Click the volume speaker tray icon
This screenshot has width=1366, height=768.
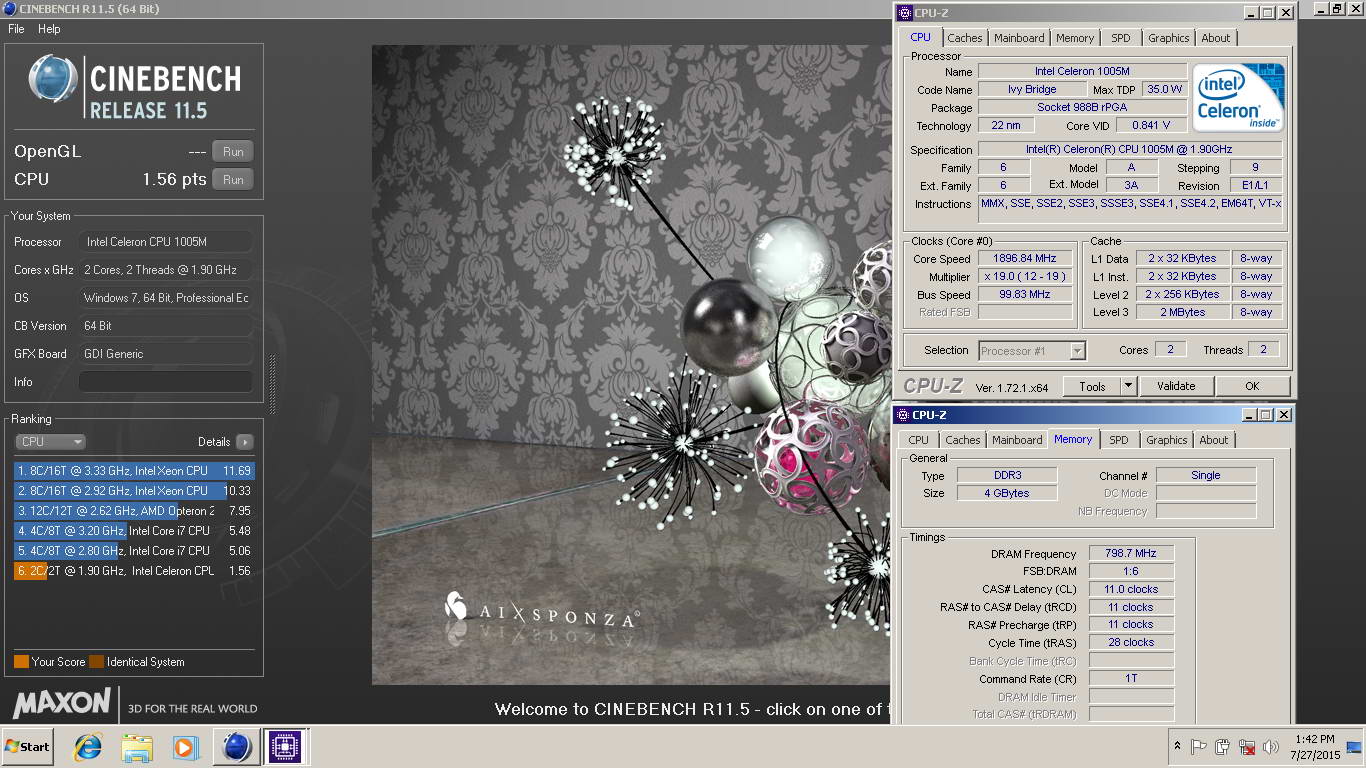pyautogui.click(x=1271, y=746)
